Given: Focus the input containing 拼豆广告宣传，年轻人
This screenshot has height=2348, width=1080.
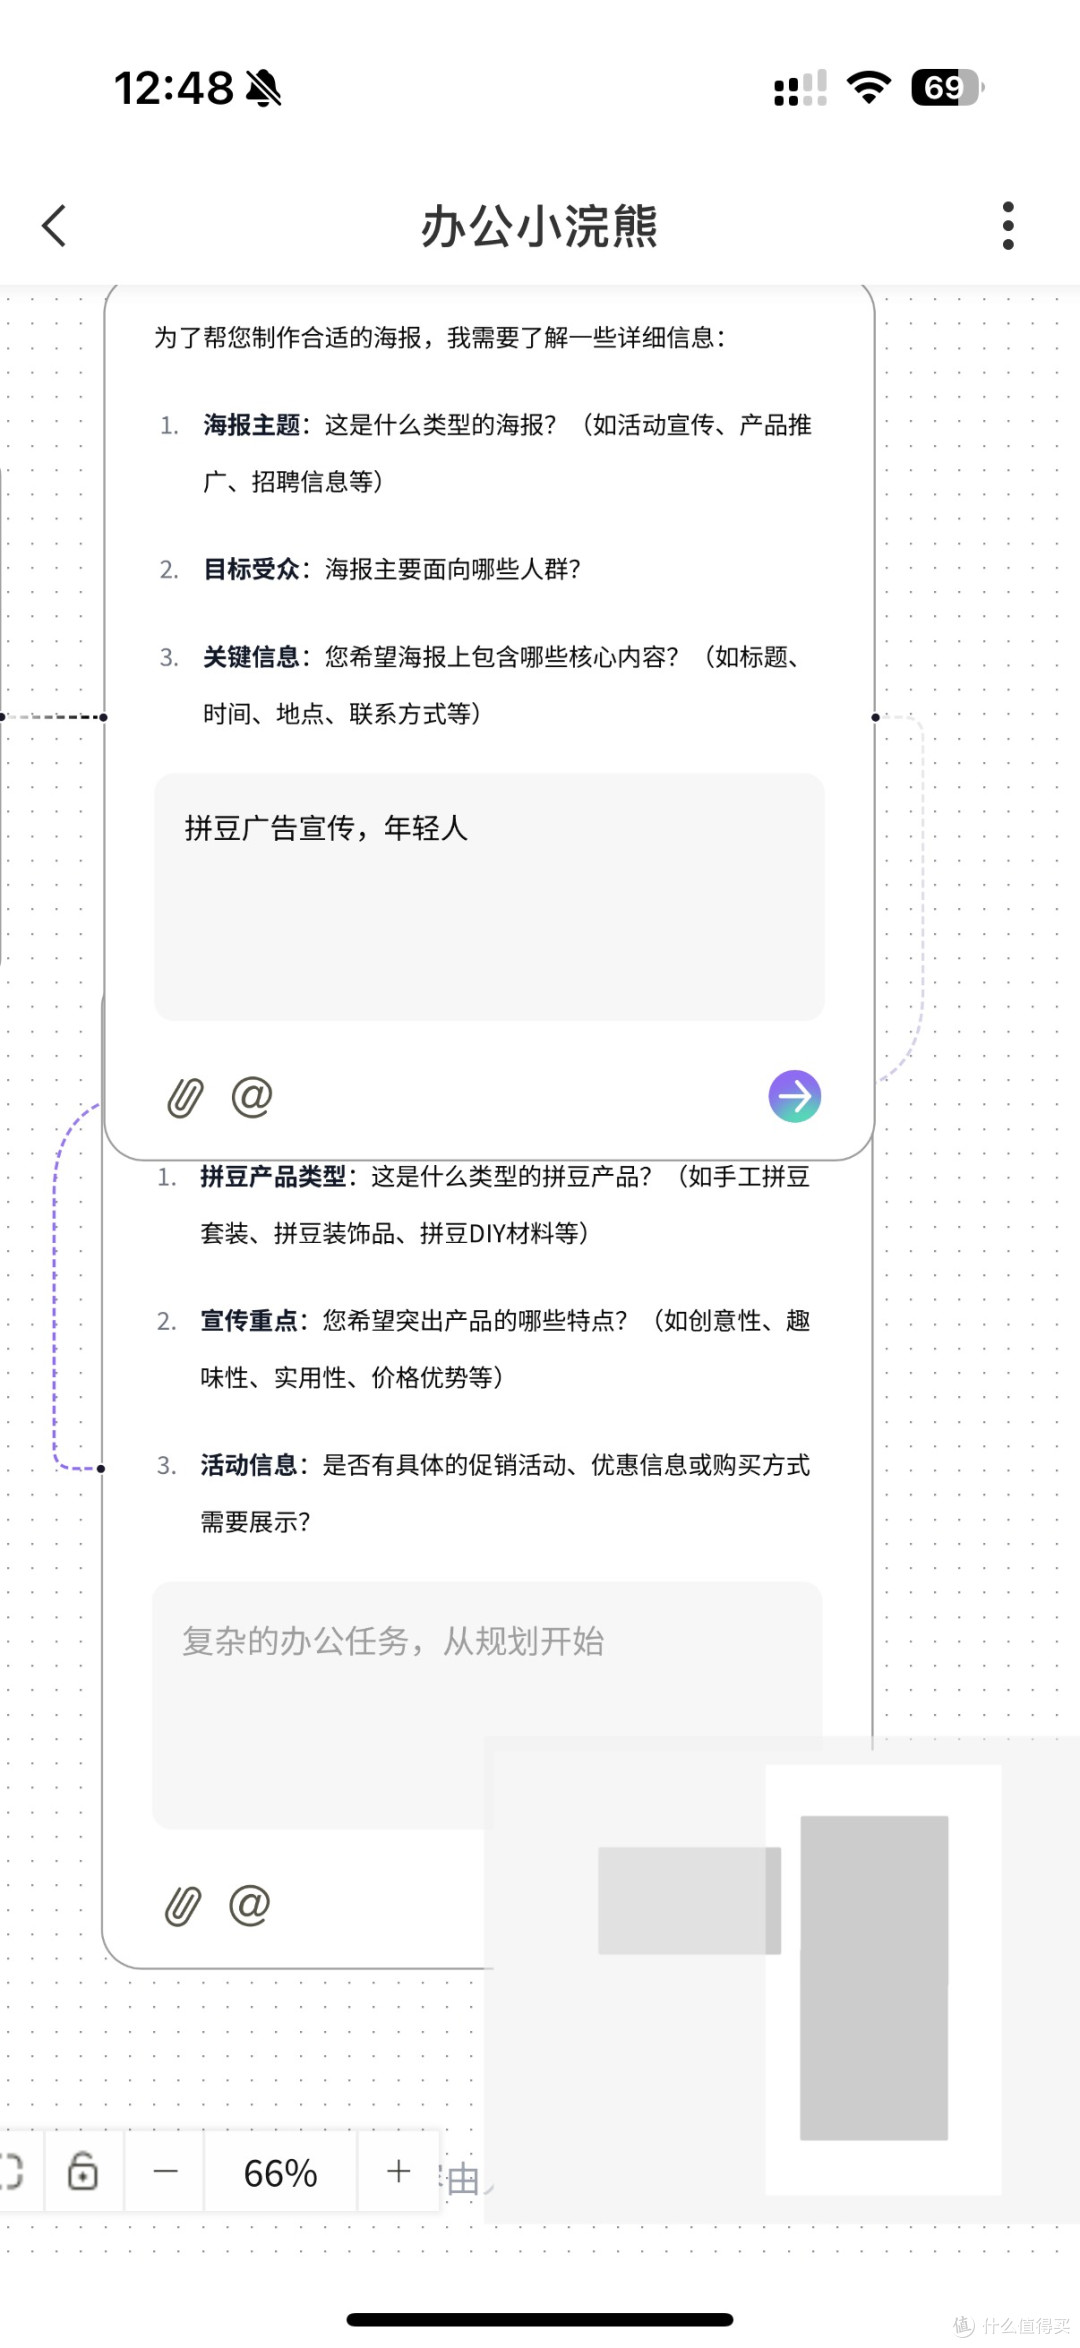Looking at the screenshot, I should 489,897.
